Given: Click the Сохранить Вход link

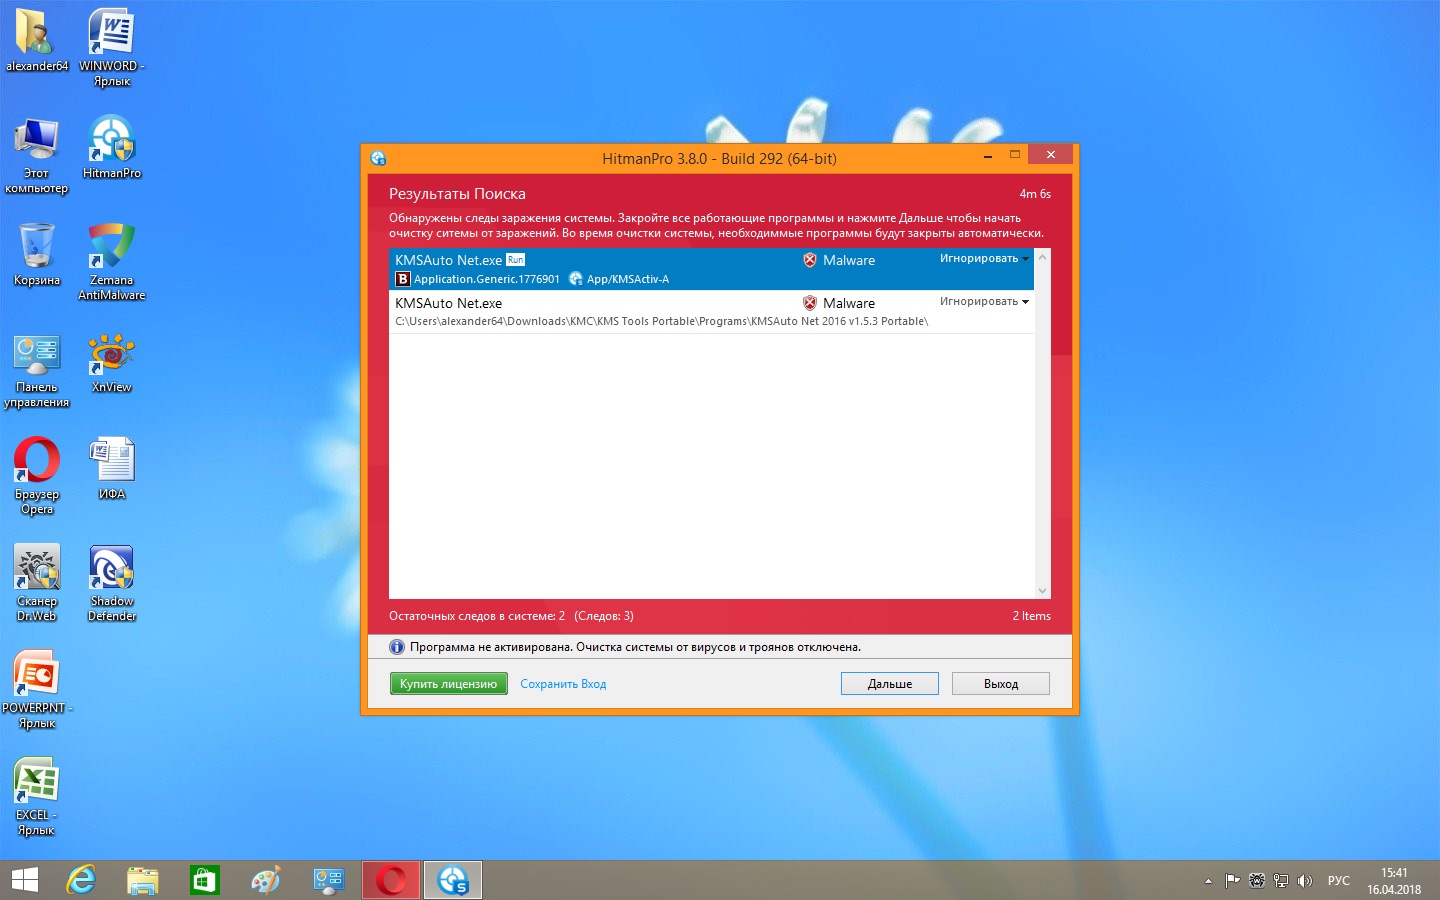Looking at the screenshot, I should tap(563, 684).
